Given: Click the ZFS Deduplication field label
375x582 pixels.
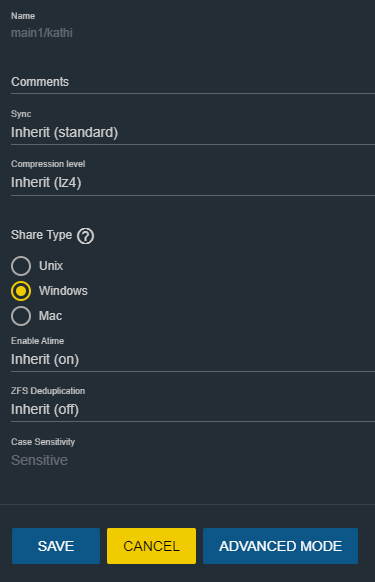Looking at the screenshot, I should [x=48, y=391].
